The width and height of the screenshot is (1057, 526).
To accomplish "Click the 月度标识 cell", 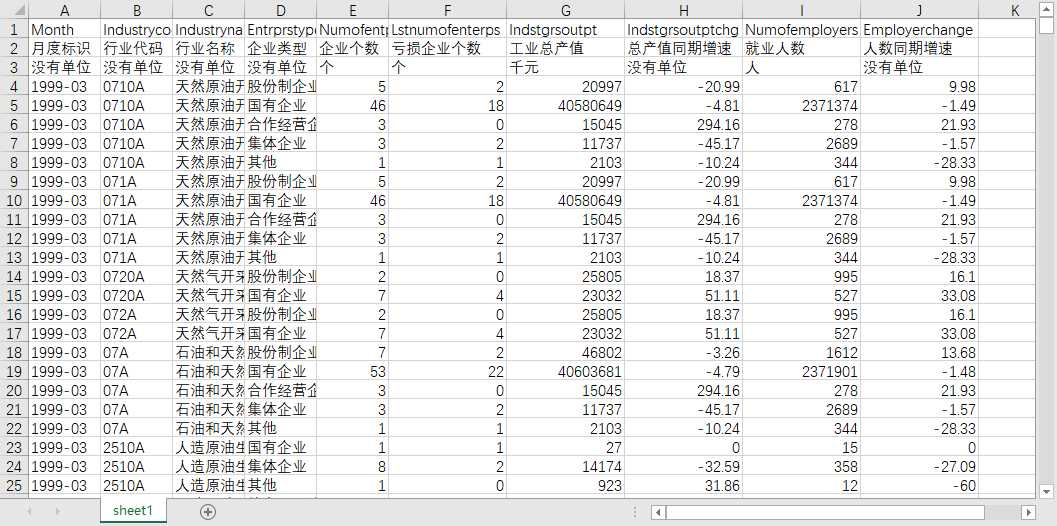I will [x=65, y=49].
